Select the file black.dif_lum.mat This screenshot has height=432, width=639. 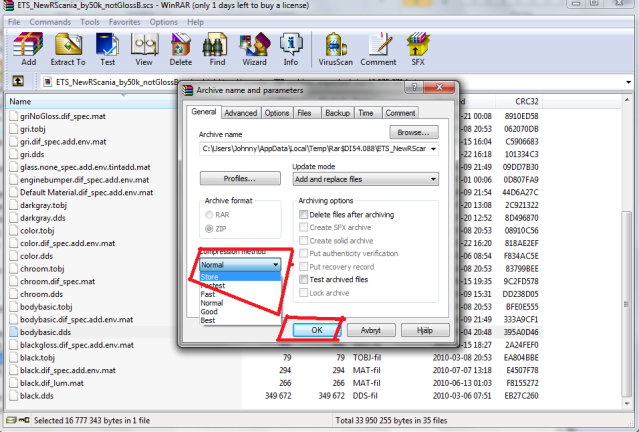(x=52, y=383)
